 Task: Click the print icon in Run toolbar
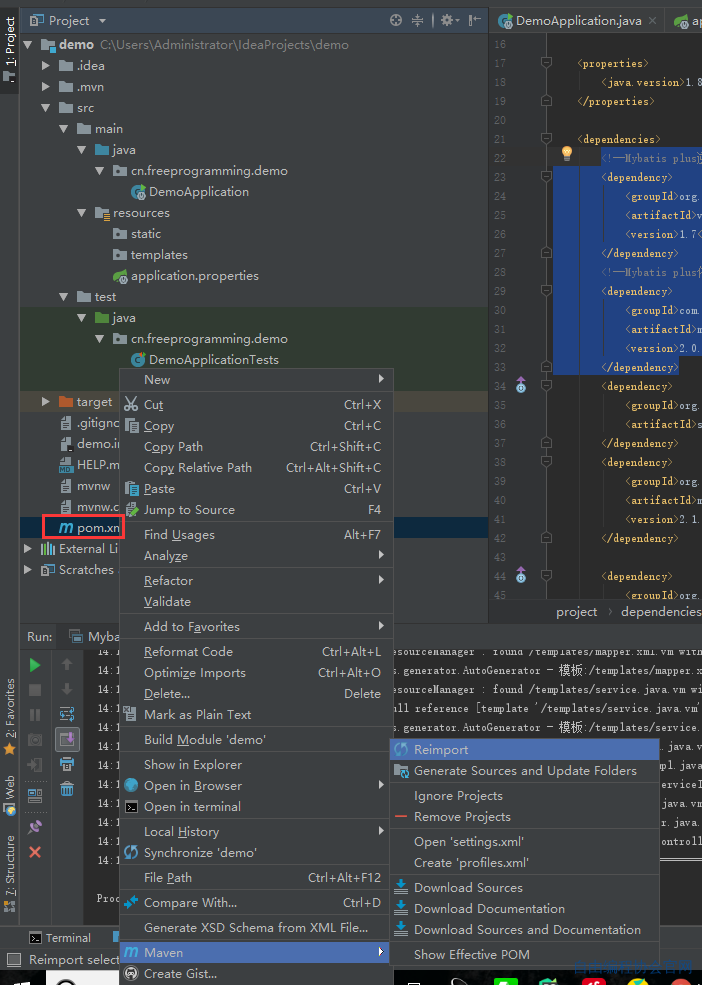pyautogui.click(x=67, y=764)
